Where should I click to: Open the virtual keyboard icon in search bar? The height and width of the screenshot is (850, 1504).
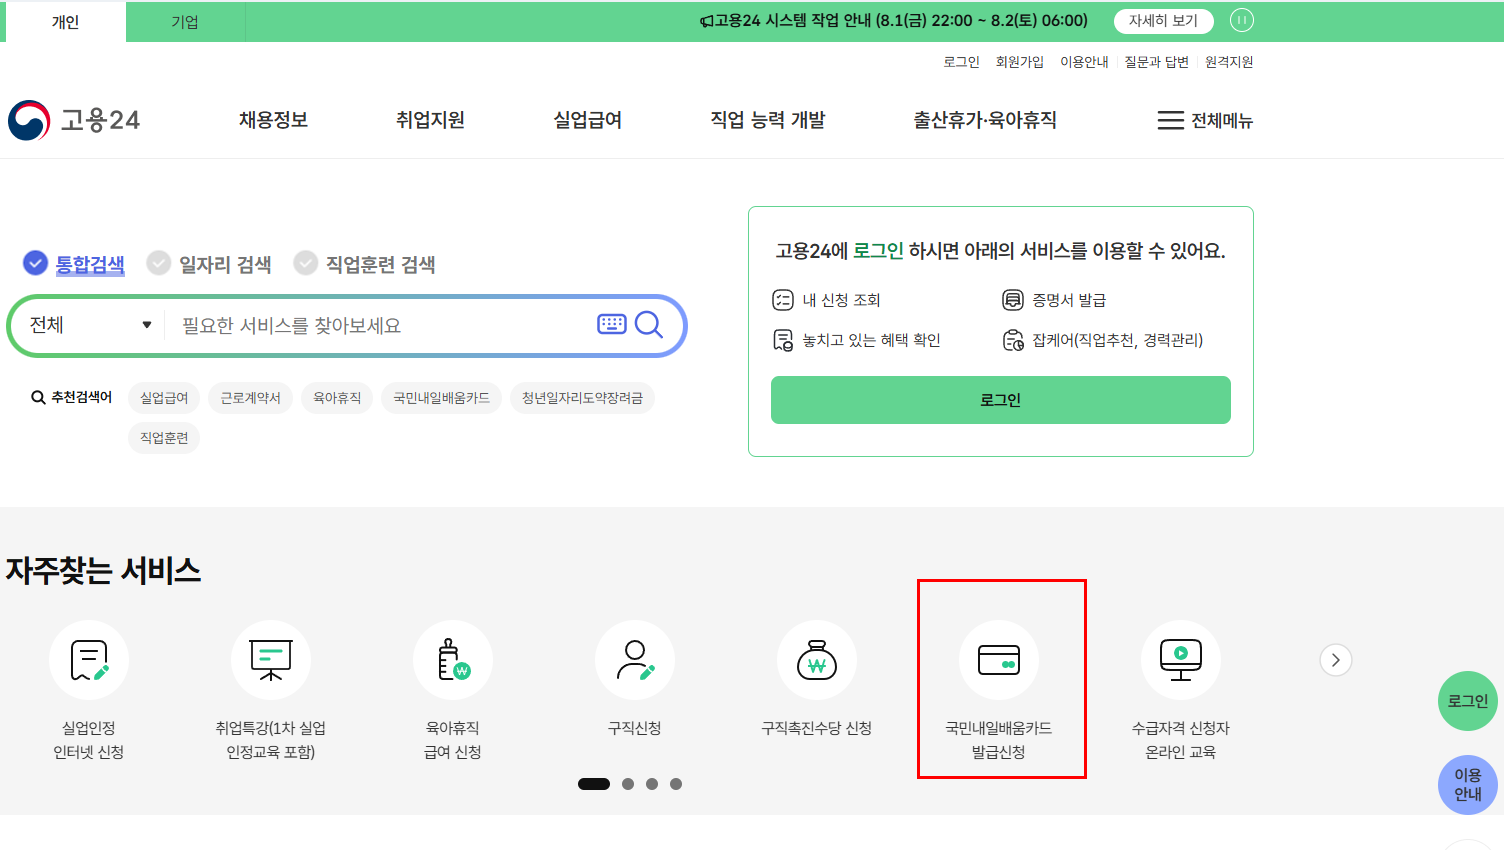click(612, 324)
